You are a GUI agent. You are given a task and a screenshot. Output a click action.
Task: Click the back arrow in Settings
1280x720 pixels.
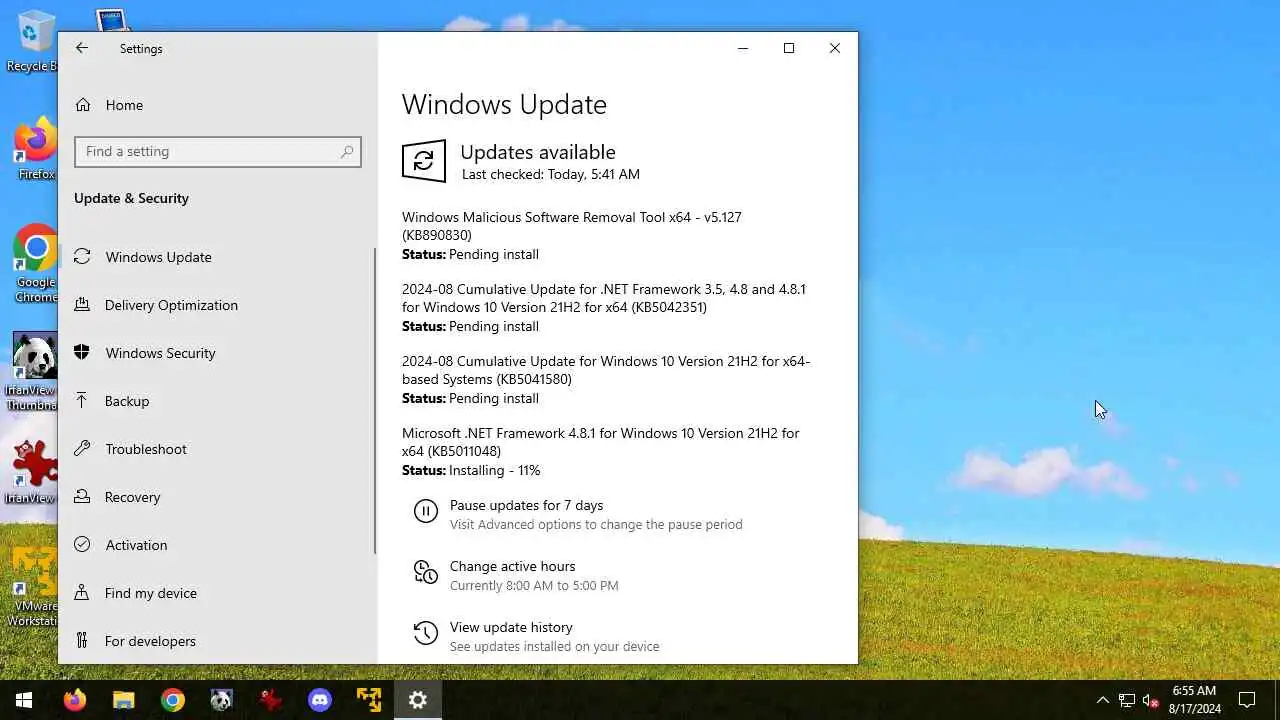tap(82, 48)
